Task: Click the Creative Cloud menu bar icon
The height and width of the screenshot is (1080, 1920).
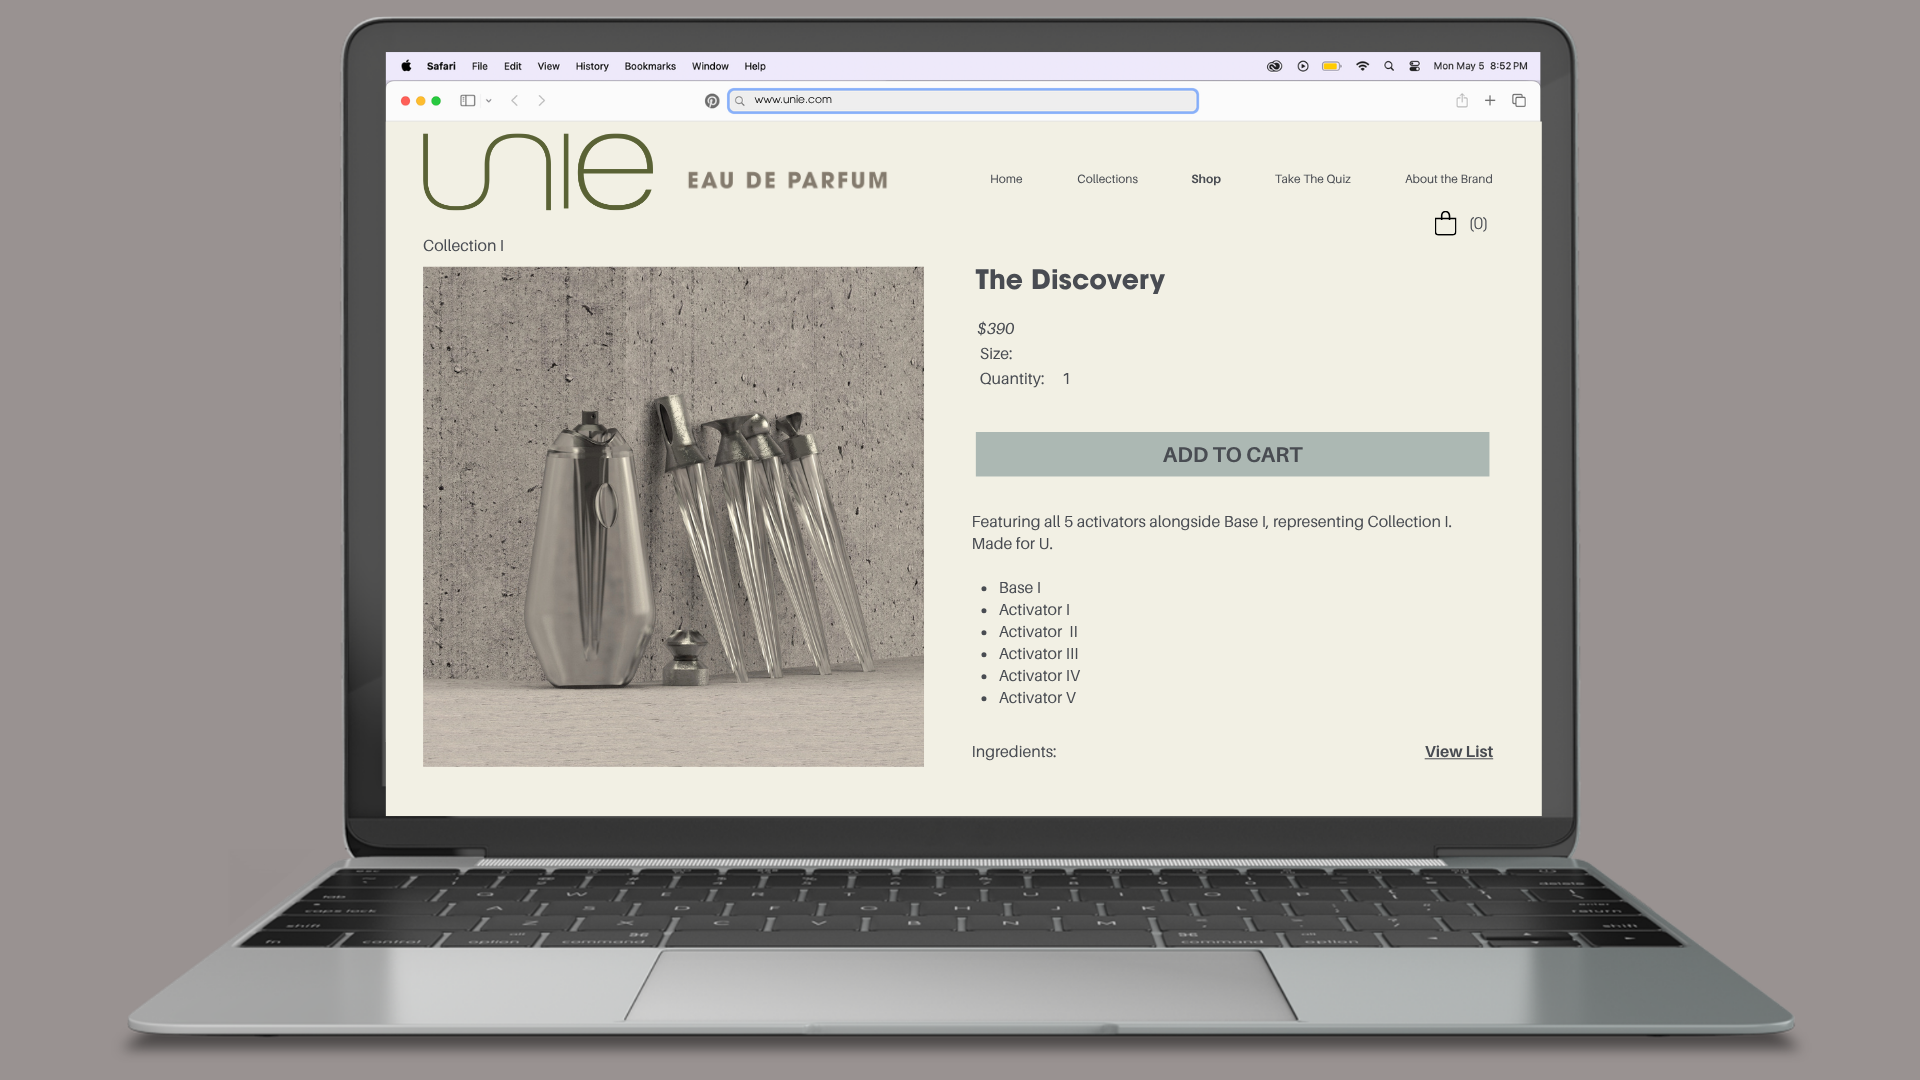Action: pos(1274,66)
